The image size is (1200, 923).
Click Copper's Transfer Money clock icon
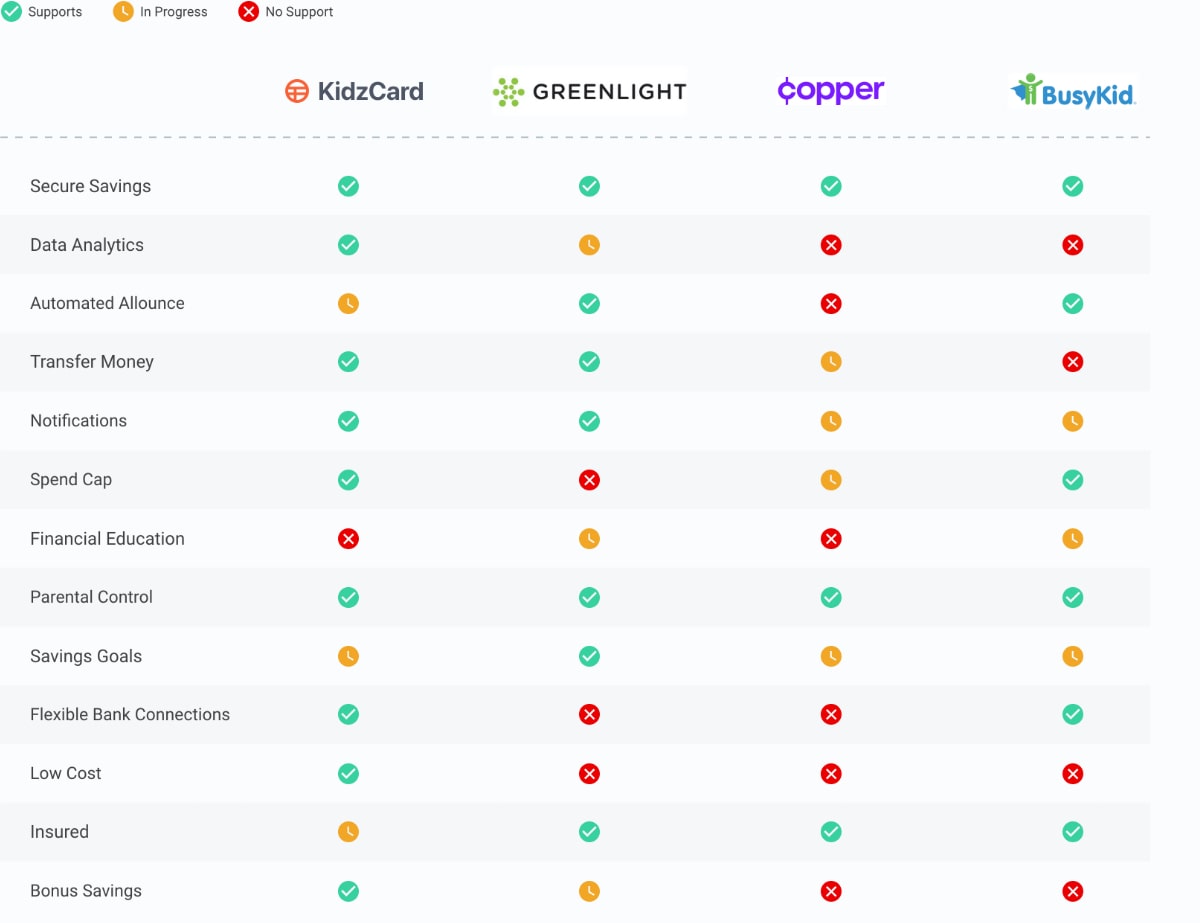pyautogui.click(x=831, y=362)
